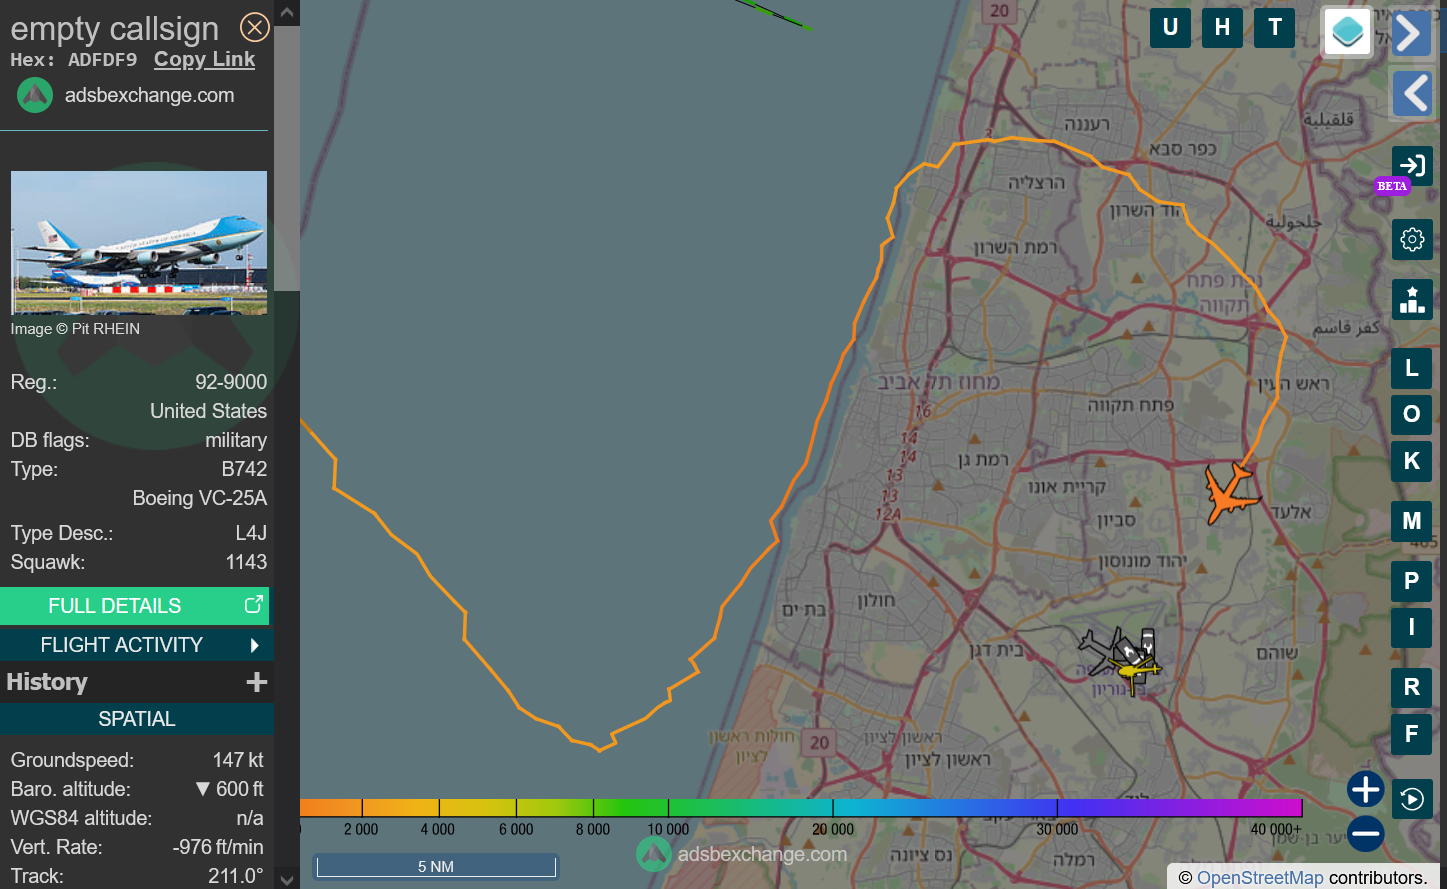Image resolution: width=1447 pixels, height=889 pixels.
Task: Toggle the T track button
Action: [1275, 28]
